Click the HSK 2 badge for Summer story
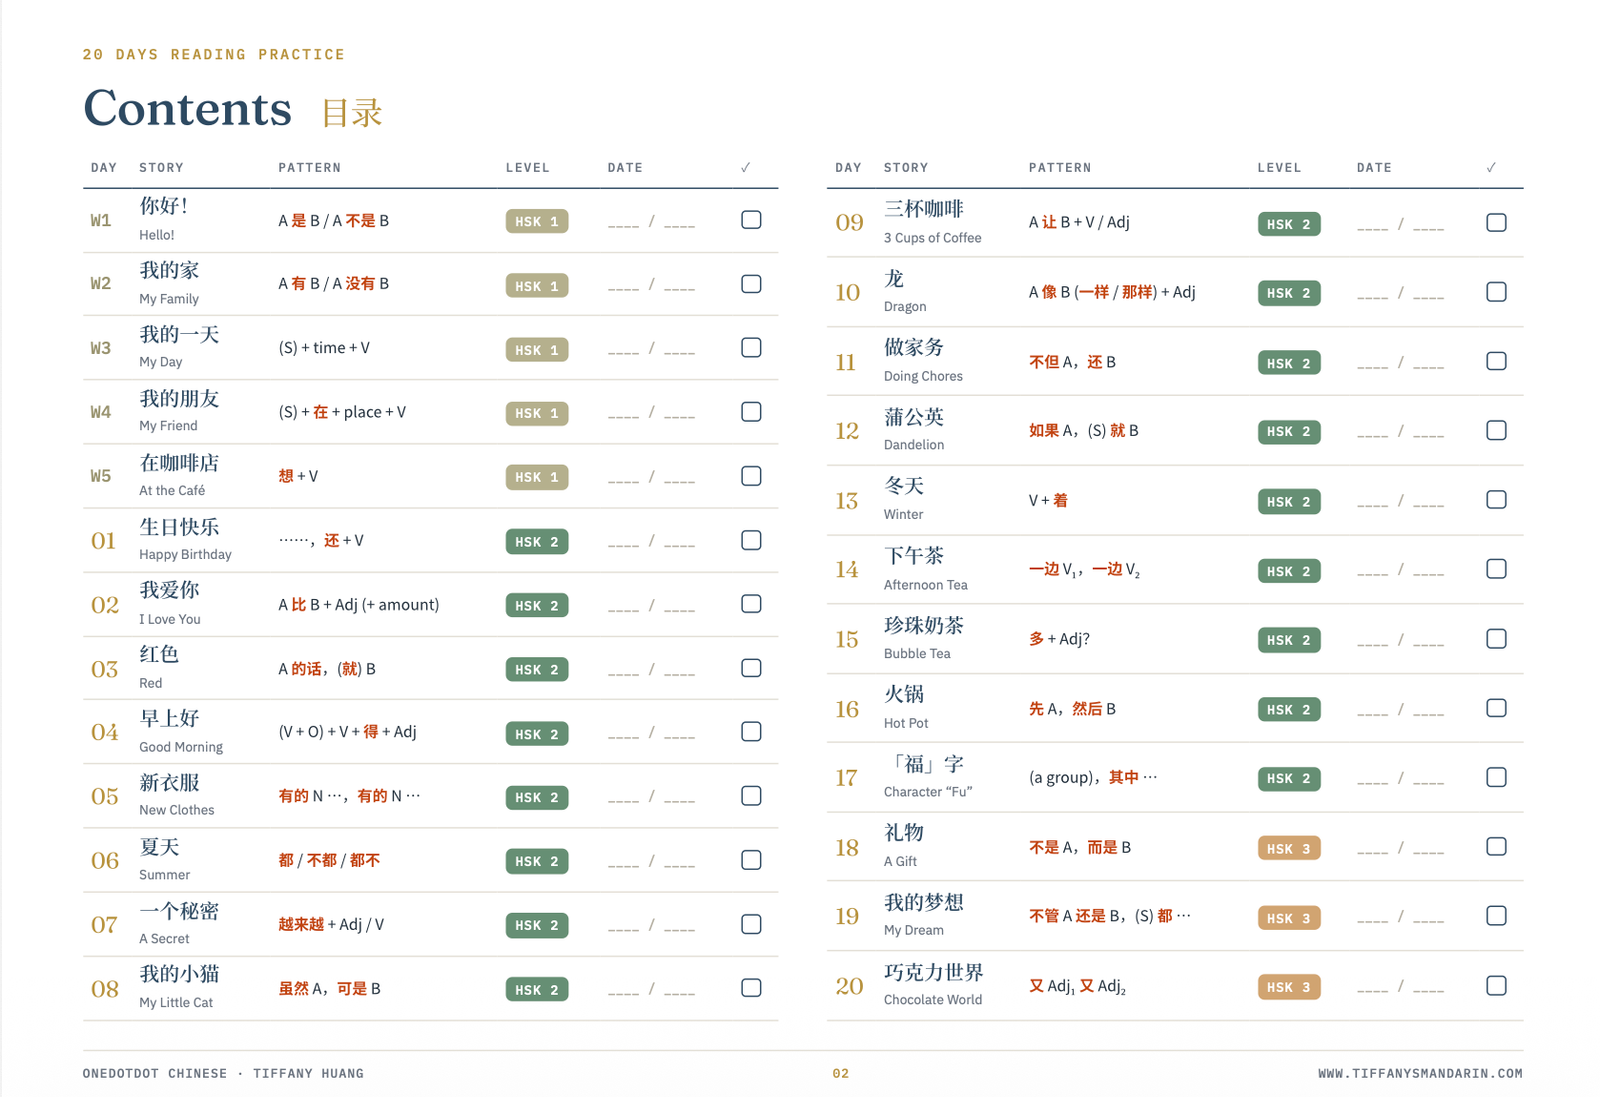1600x1097 pixels. (x=537, y=862)
